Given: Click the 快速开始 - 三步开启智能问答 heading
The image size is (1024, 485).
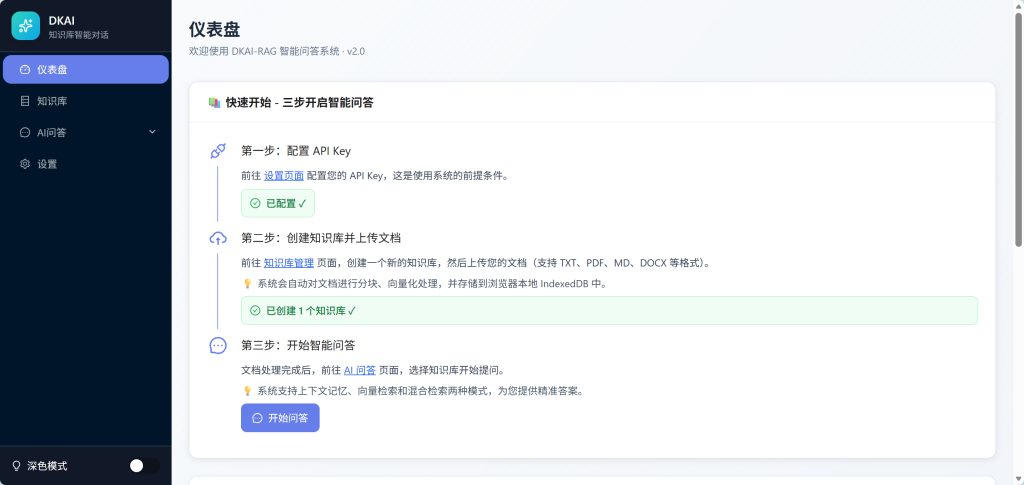Looking at the screenshot, I should click(x=300, y=102).
